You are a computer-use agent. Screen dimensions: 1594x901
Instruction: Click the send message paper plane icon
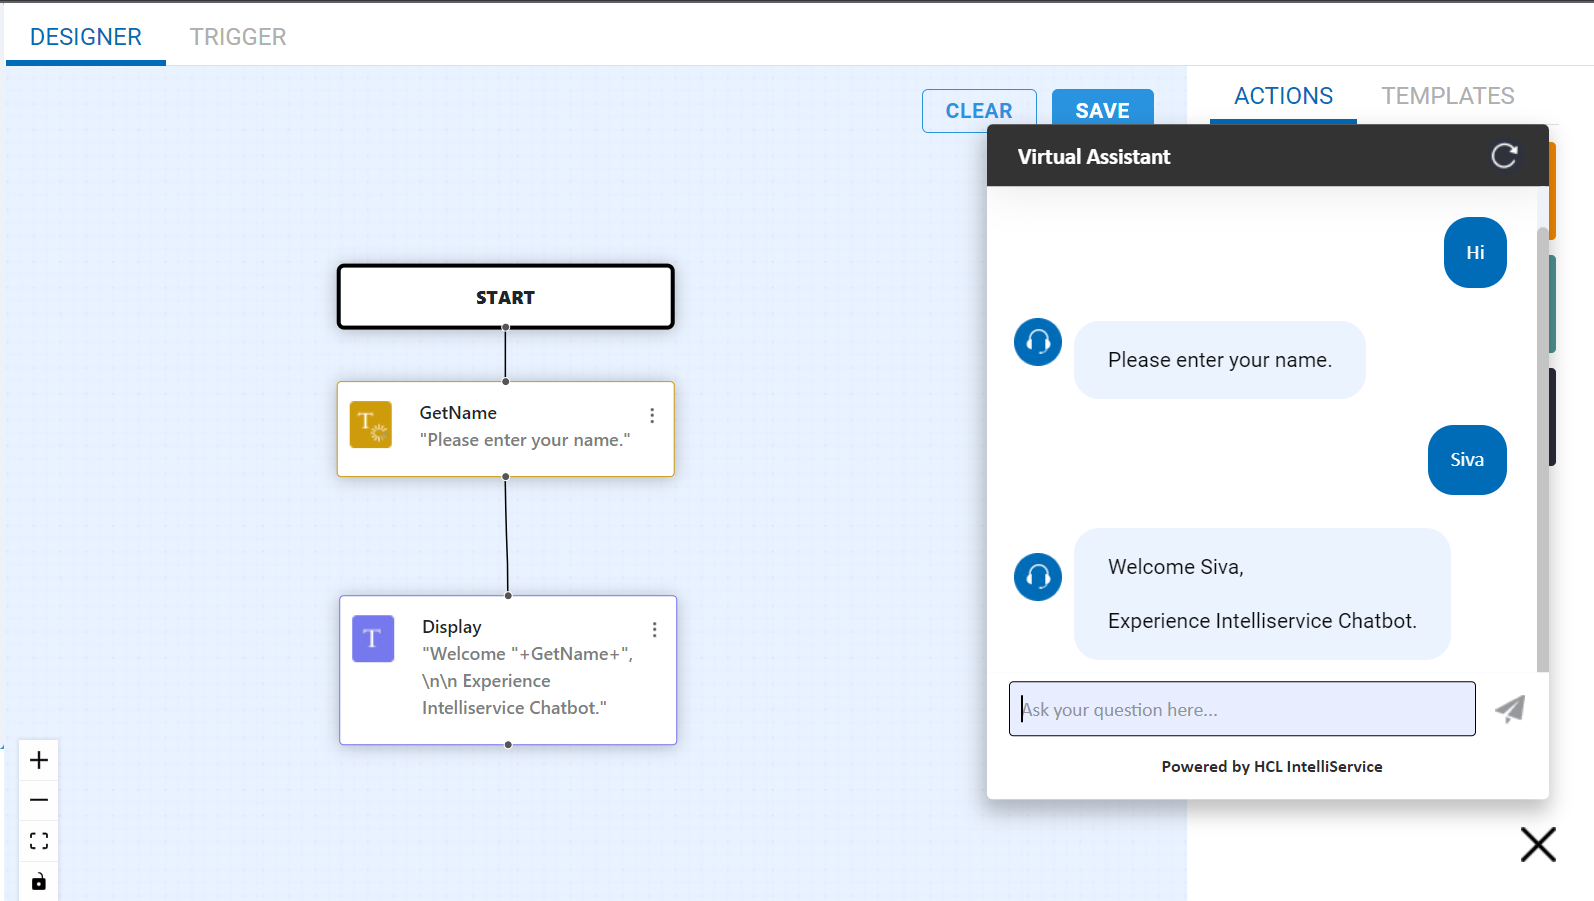(1510, 709)
